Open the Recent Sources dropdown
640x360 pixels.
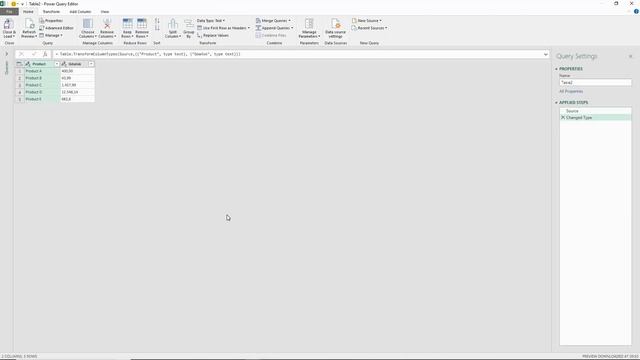pos(369,28)
